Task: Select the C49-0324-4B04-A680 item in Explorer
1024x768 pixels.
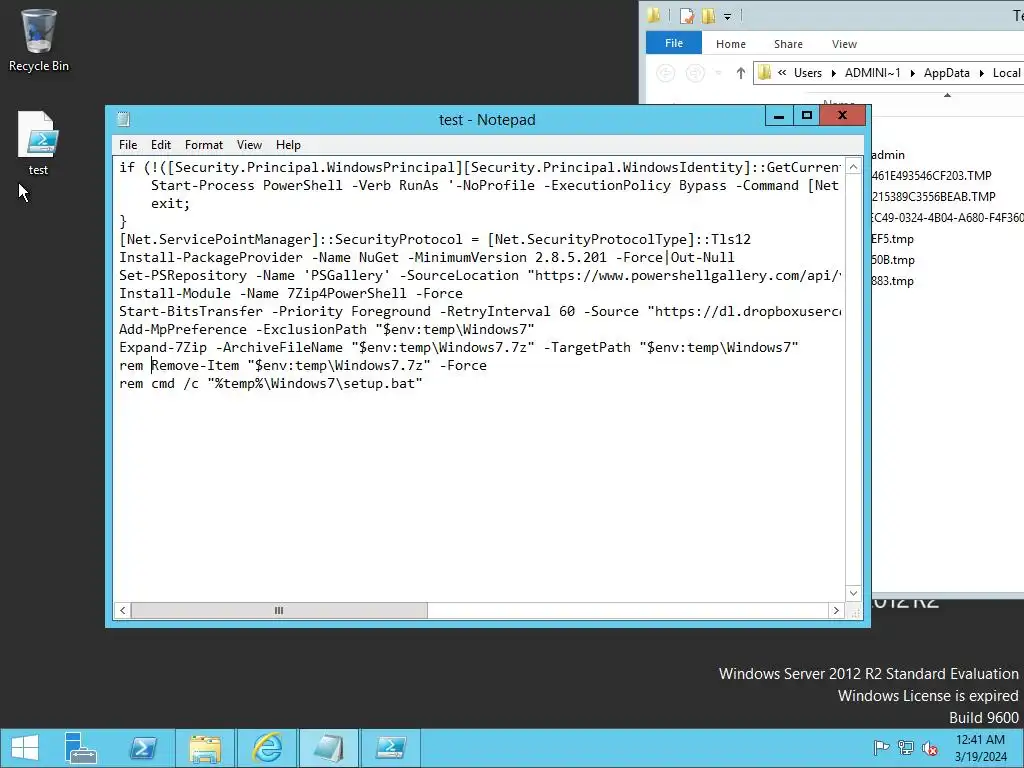Action: [x=947, y=217]
